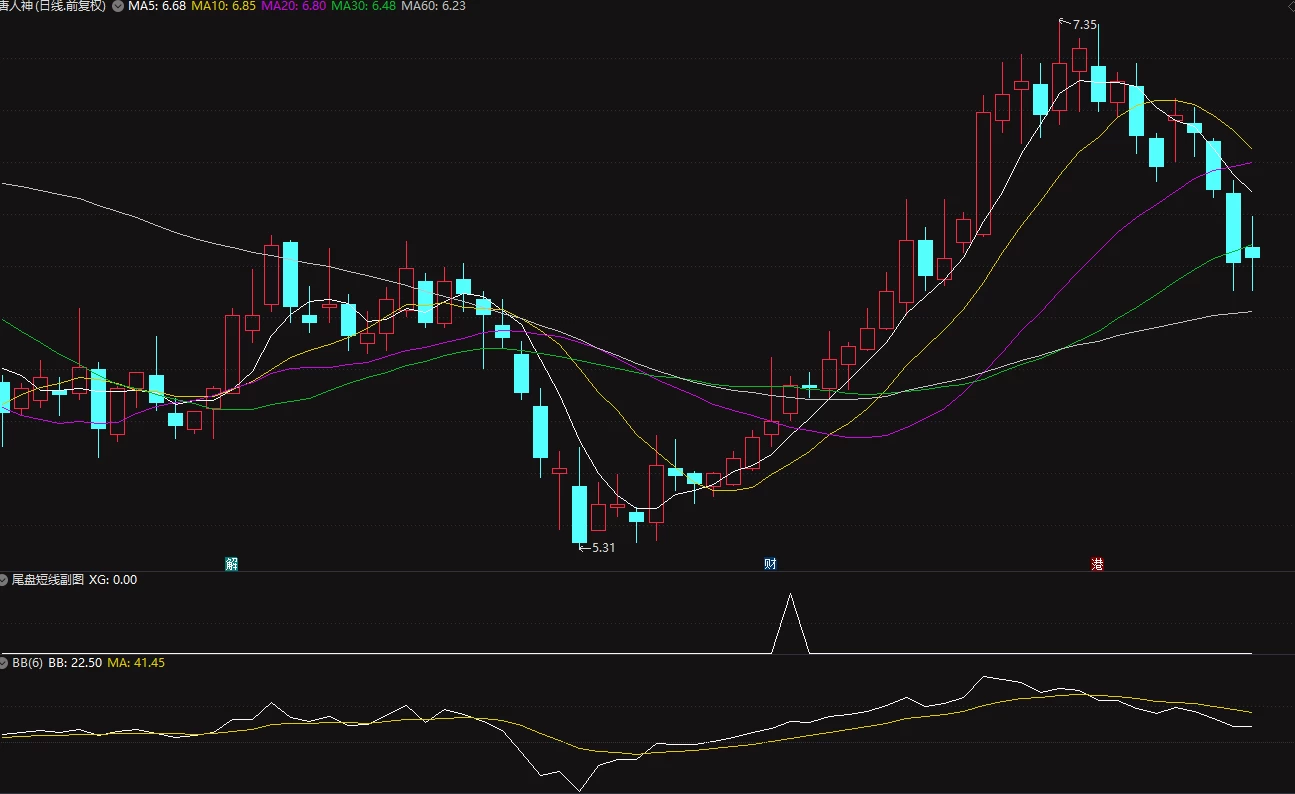Click the yellow MA: 41.45 label
This screenshot has height=794, width=1295.
pos(136,663)
